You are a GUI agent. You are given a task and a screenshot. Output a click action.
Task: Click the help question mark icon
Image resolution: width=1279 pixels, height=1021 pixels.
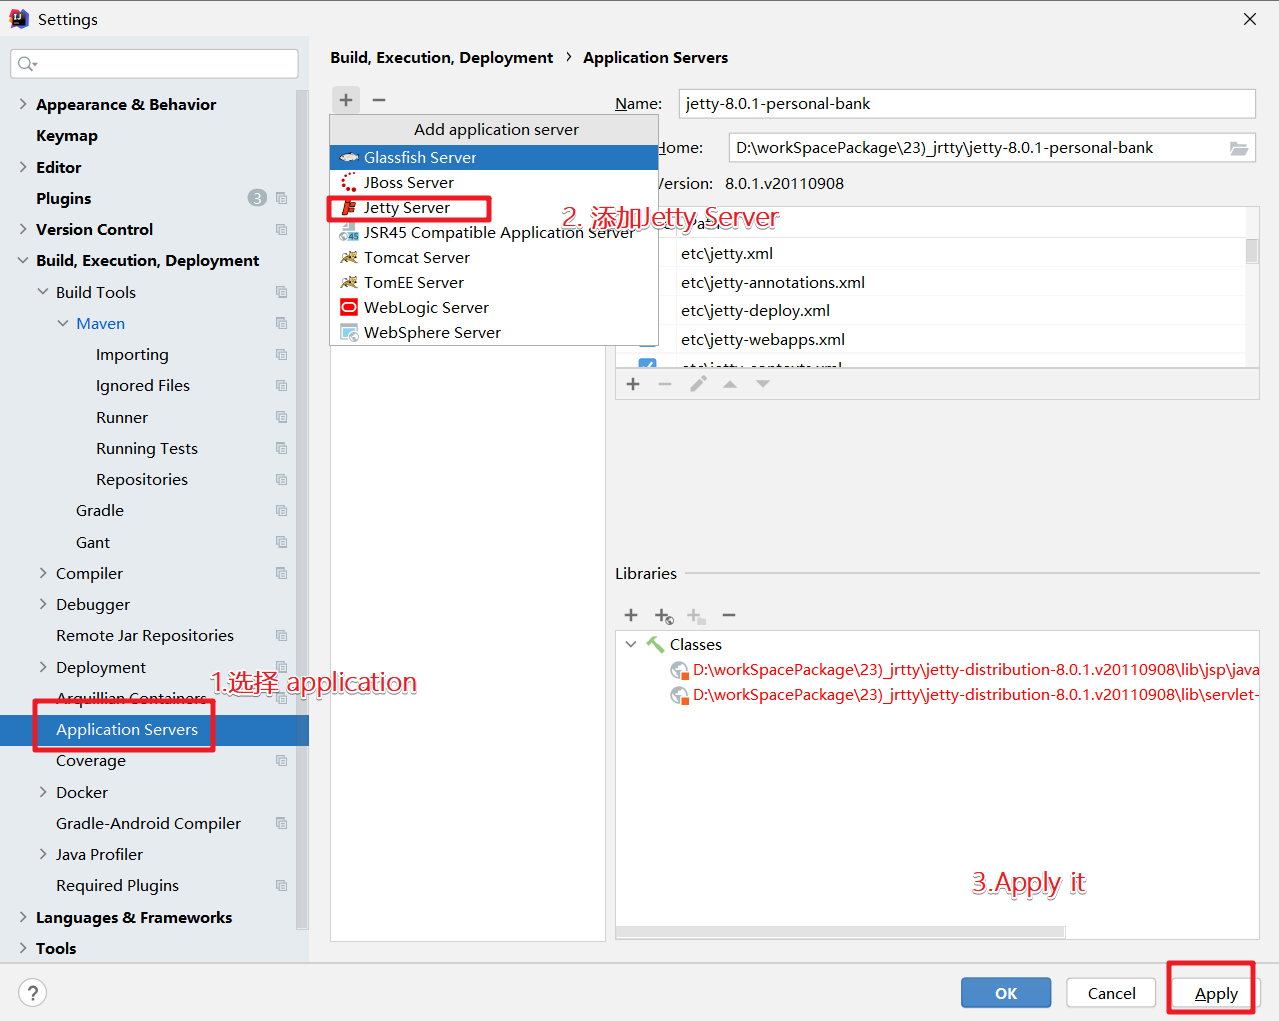click(x=33, y=992)
